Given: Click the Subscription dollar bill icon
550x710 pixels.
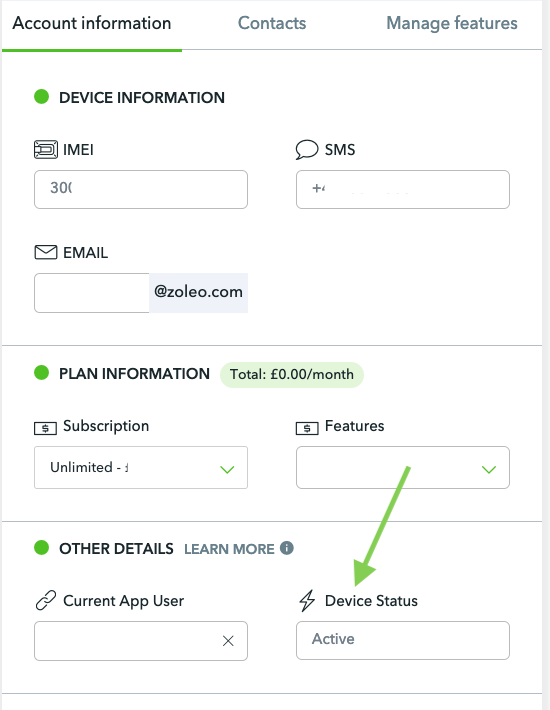Looking at the screenshot, I should tap(45, 428).
